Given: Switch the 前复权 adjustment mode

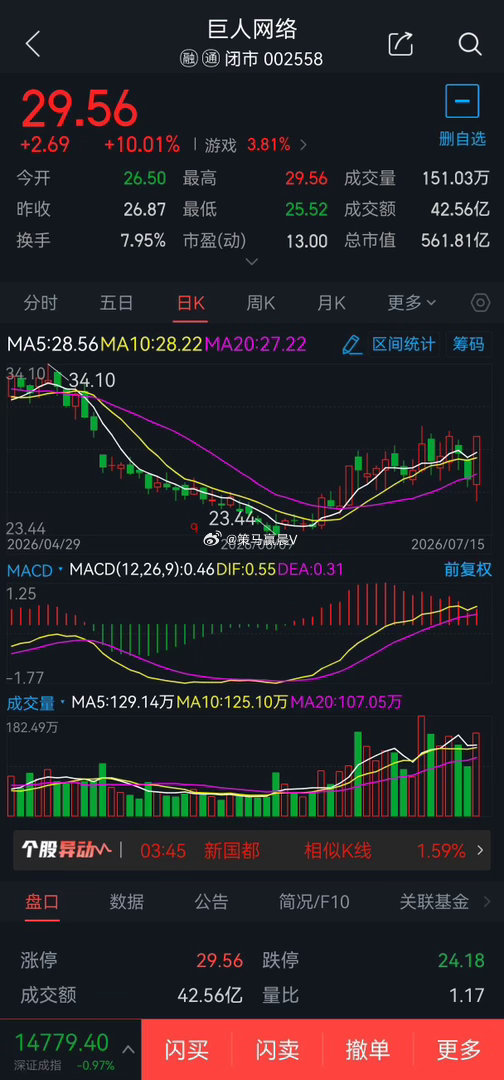Looking at the screenshot, I should [x=468, y=570].
